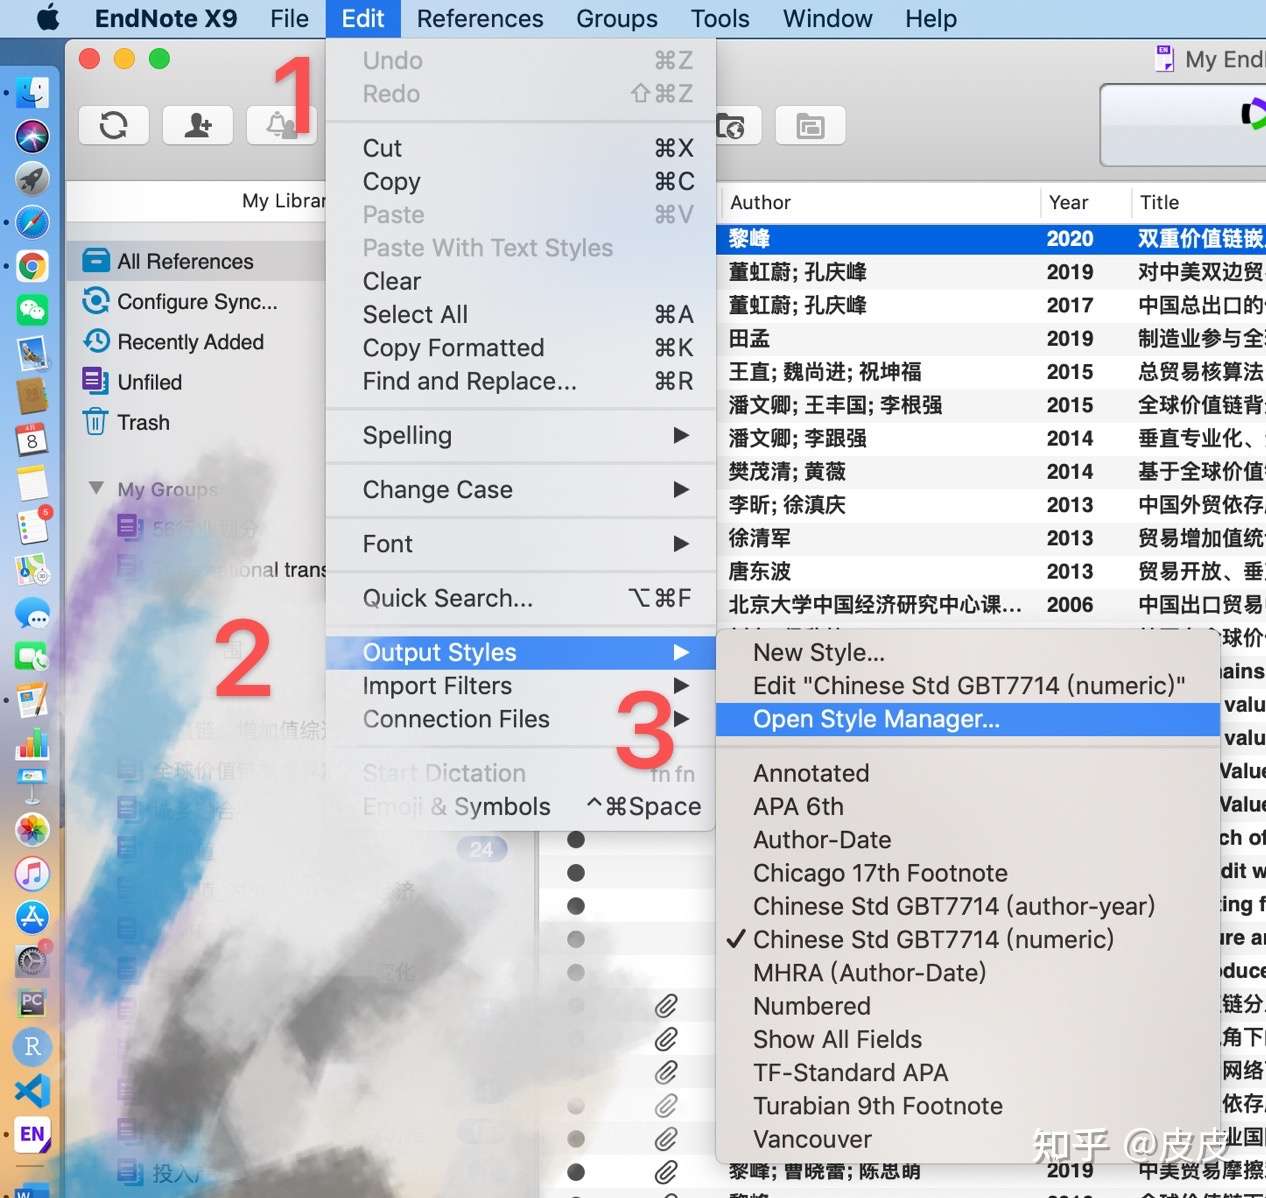The width and height of the screenshot is (1266, 1198).
Task: Open a paperclip attachment on a reference
Action: [x=667, y=1006]
